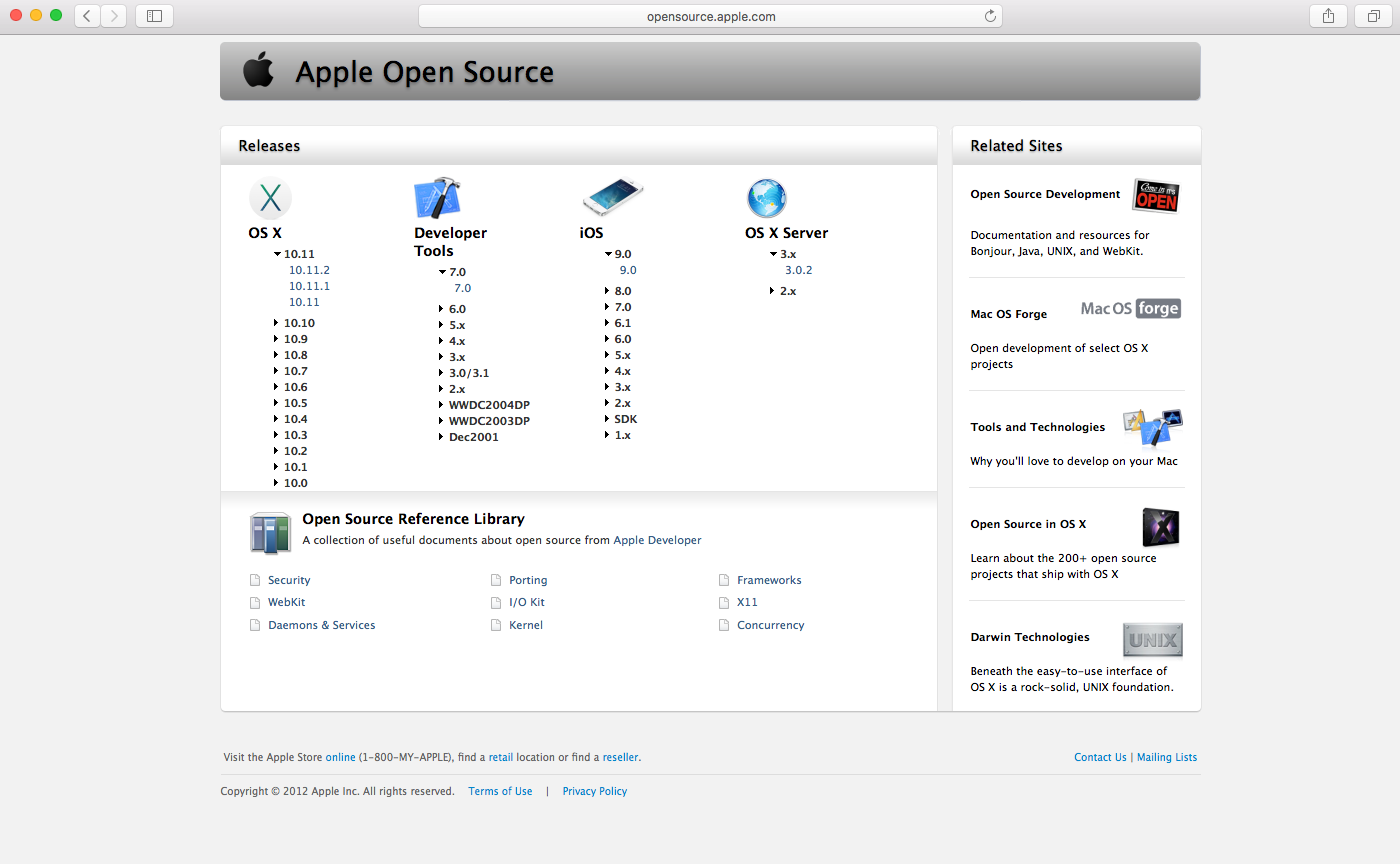
Task: Follow the reseller link in footer
Action: [620, 757]
